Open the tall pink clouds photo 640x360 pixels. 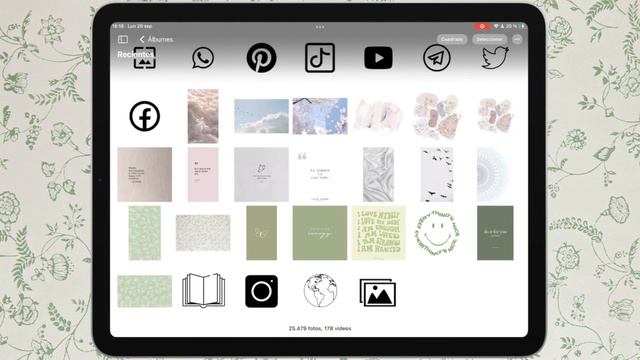coord(203,116)
